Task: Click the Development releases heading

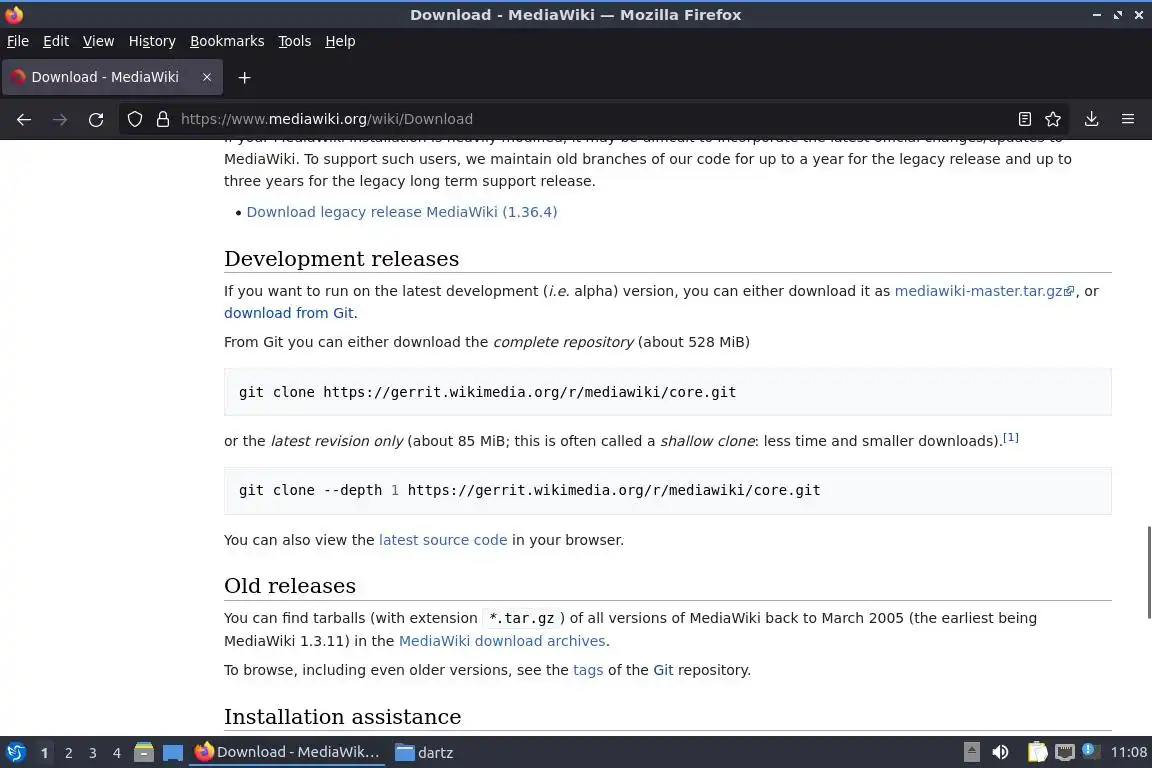Action: [x=342, y=259]
